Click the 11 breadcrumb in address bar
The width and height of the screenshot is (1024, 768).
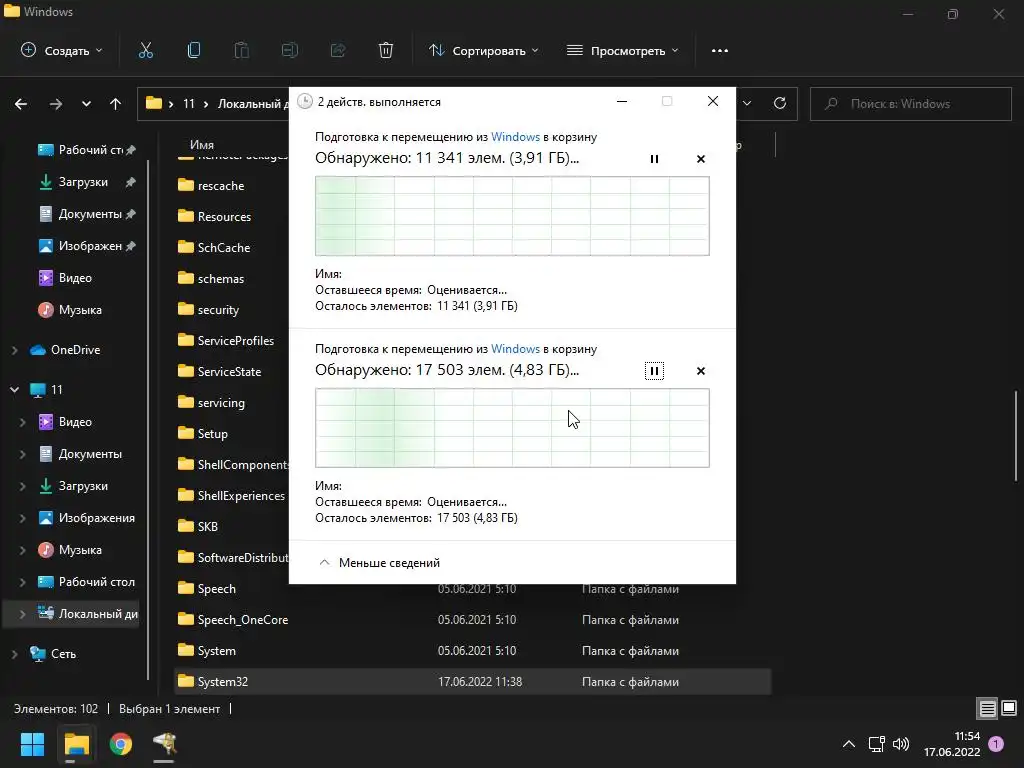(189, 104)
